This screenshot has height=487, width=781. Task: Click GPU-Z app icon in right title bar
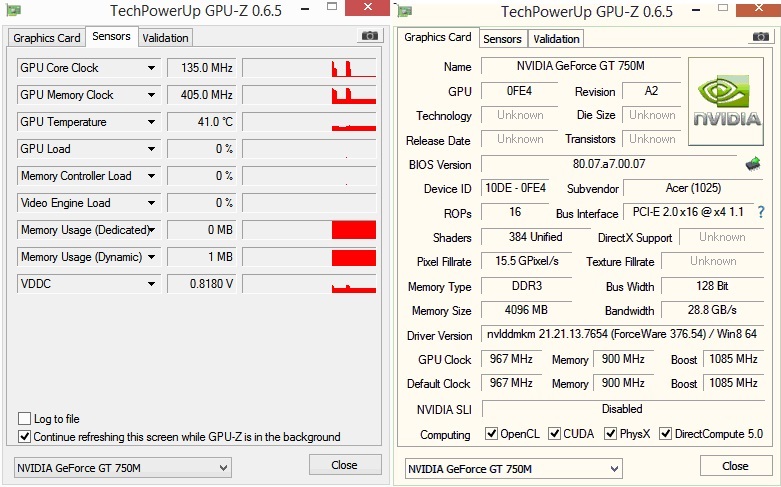[404, 10]
